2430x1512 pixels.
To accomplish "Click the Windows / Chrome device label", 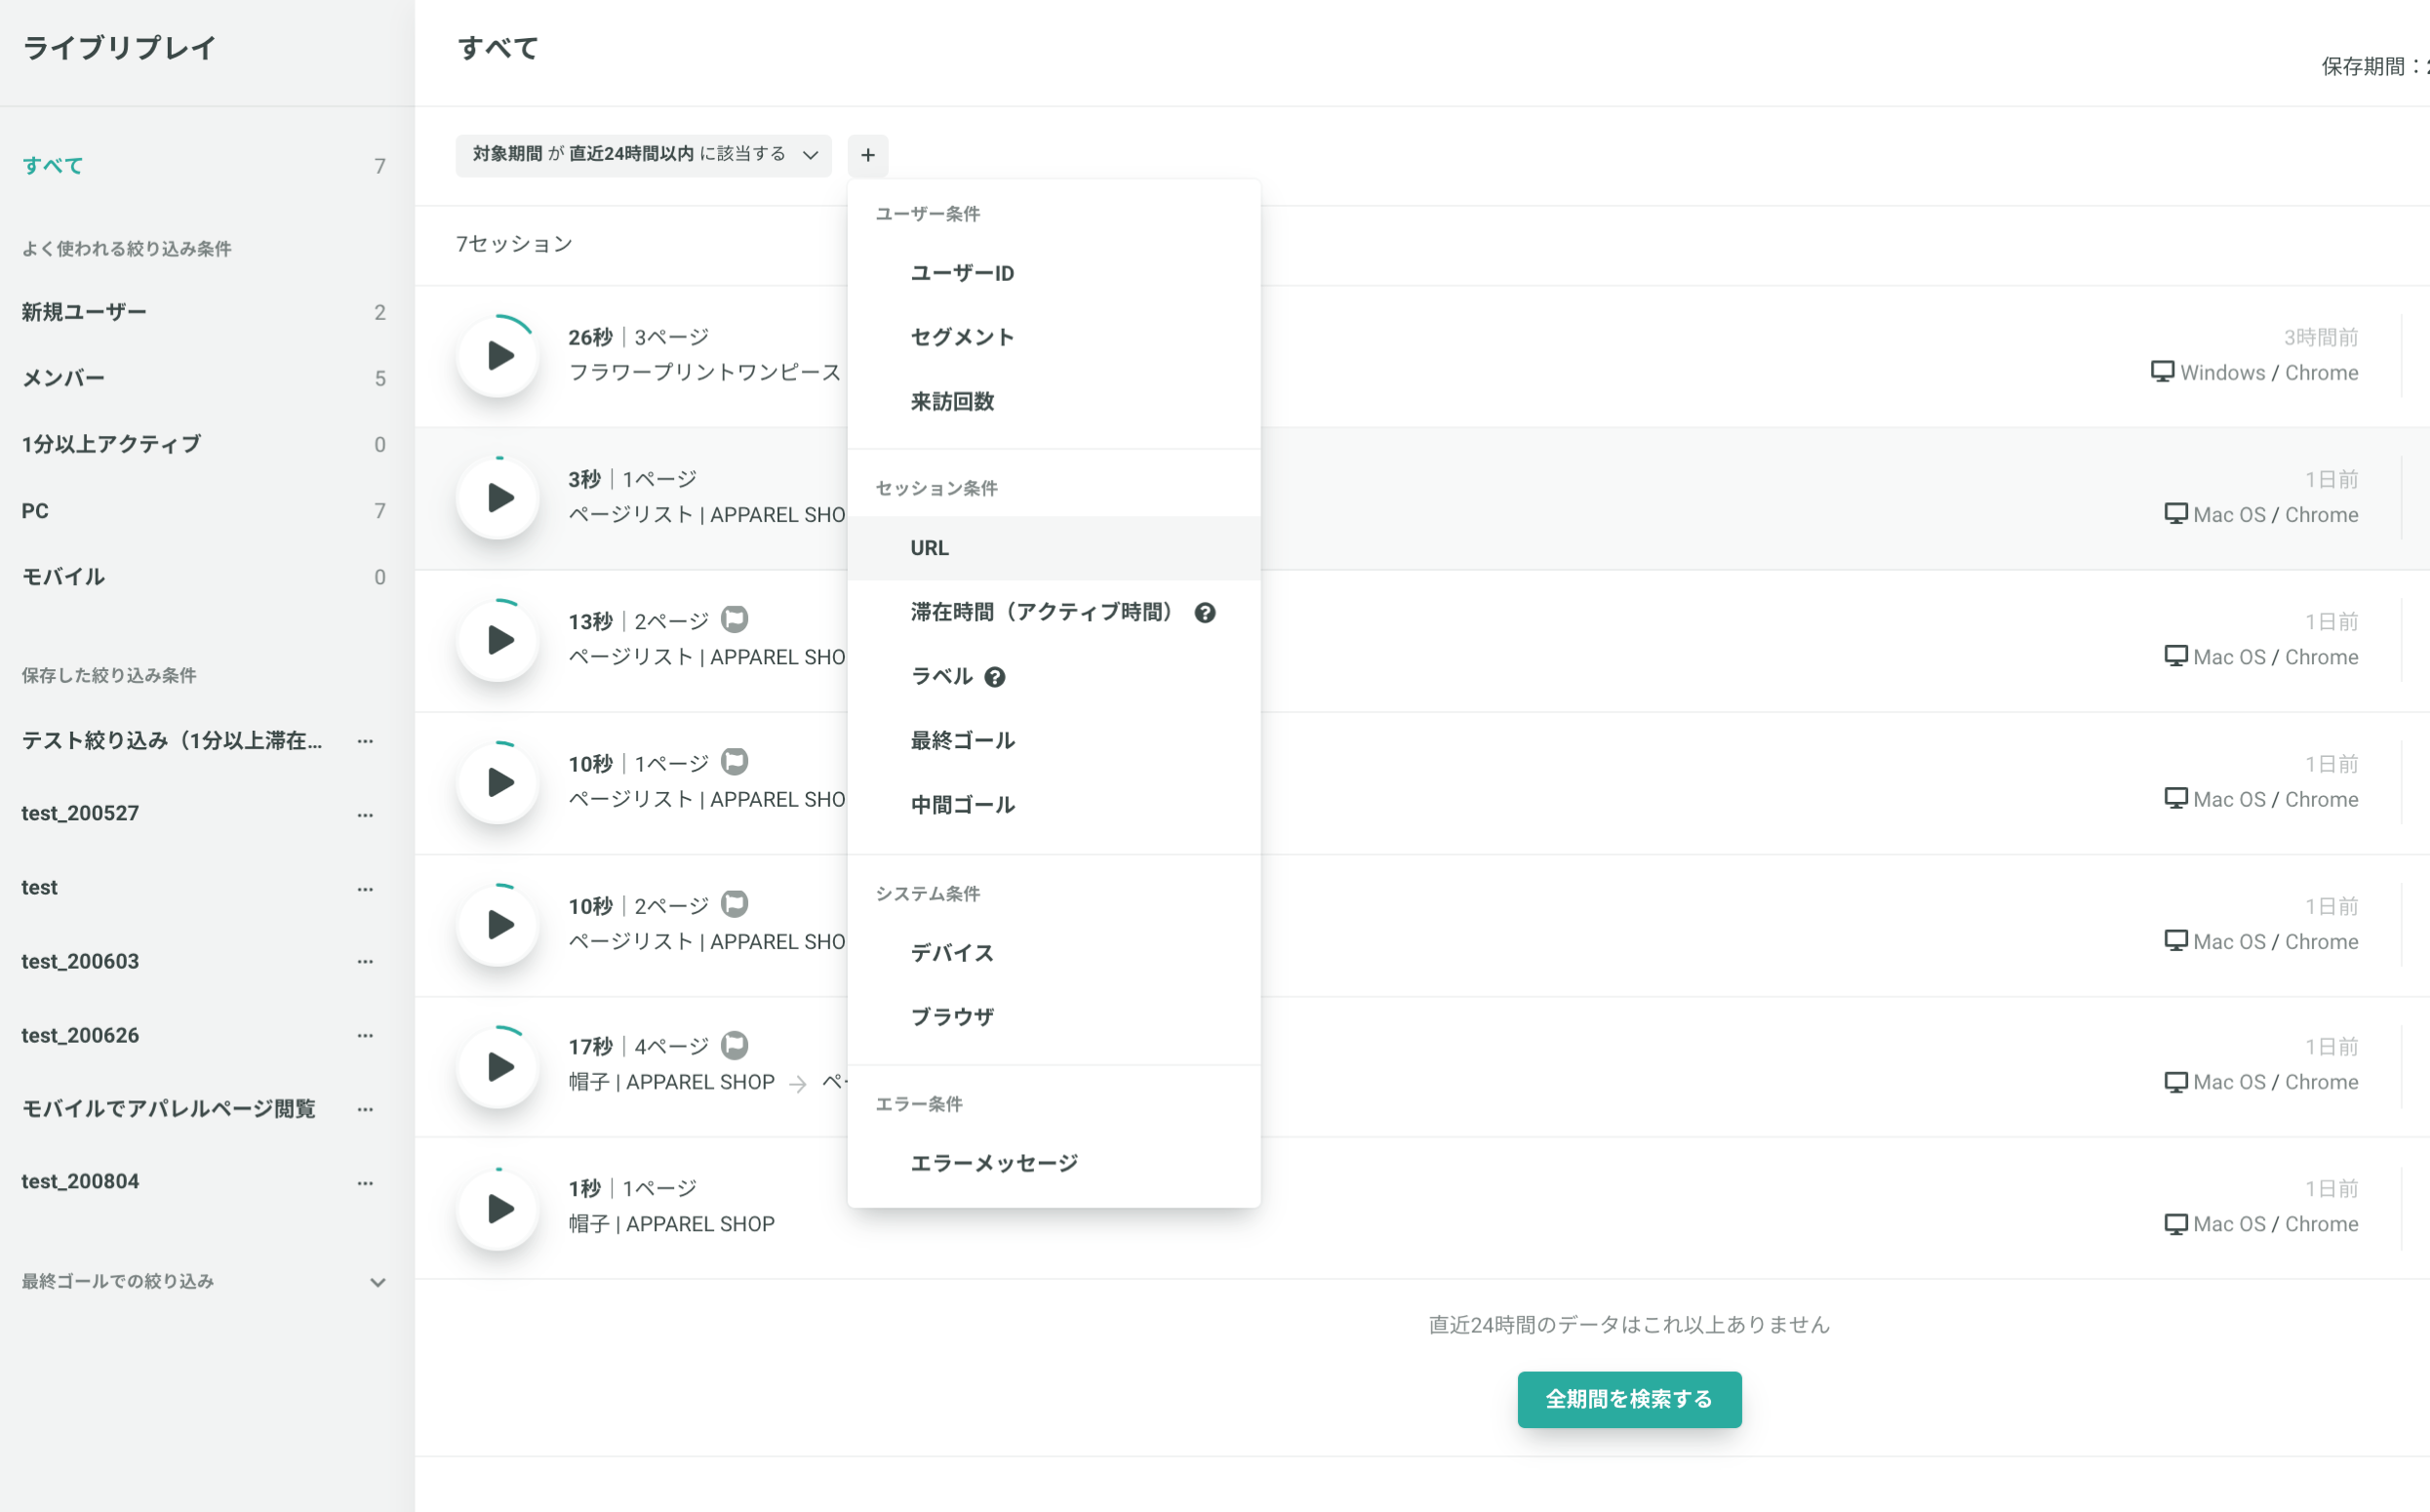I will click(2269, 373).
